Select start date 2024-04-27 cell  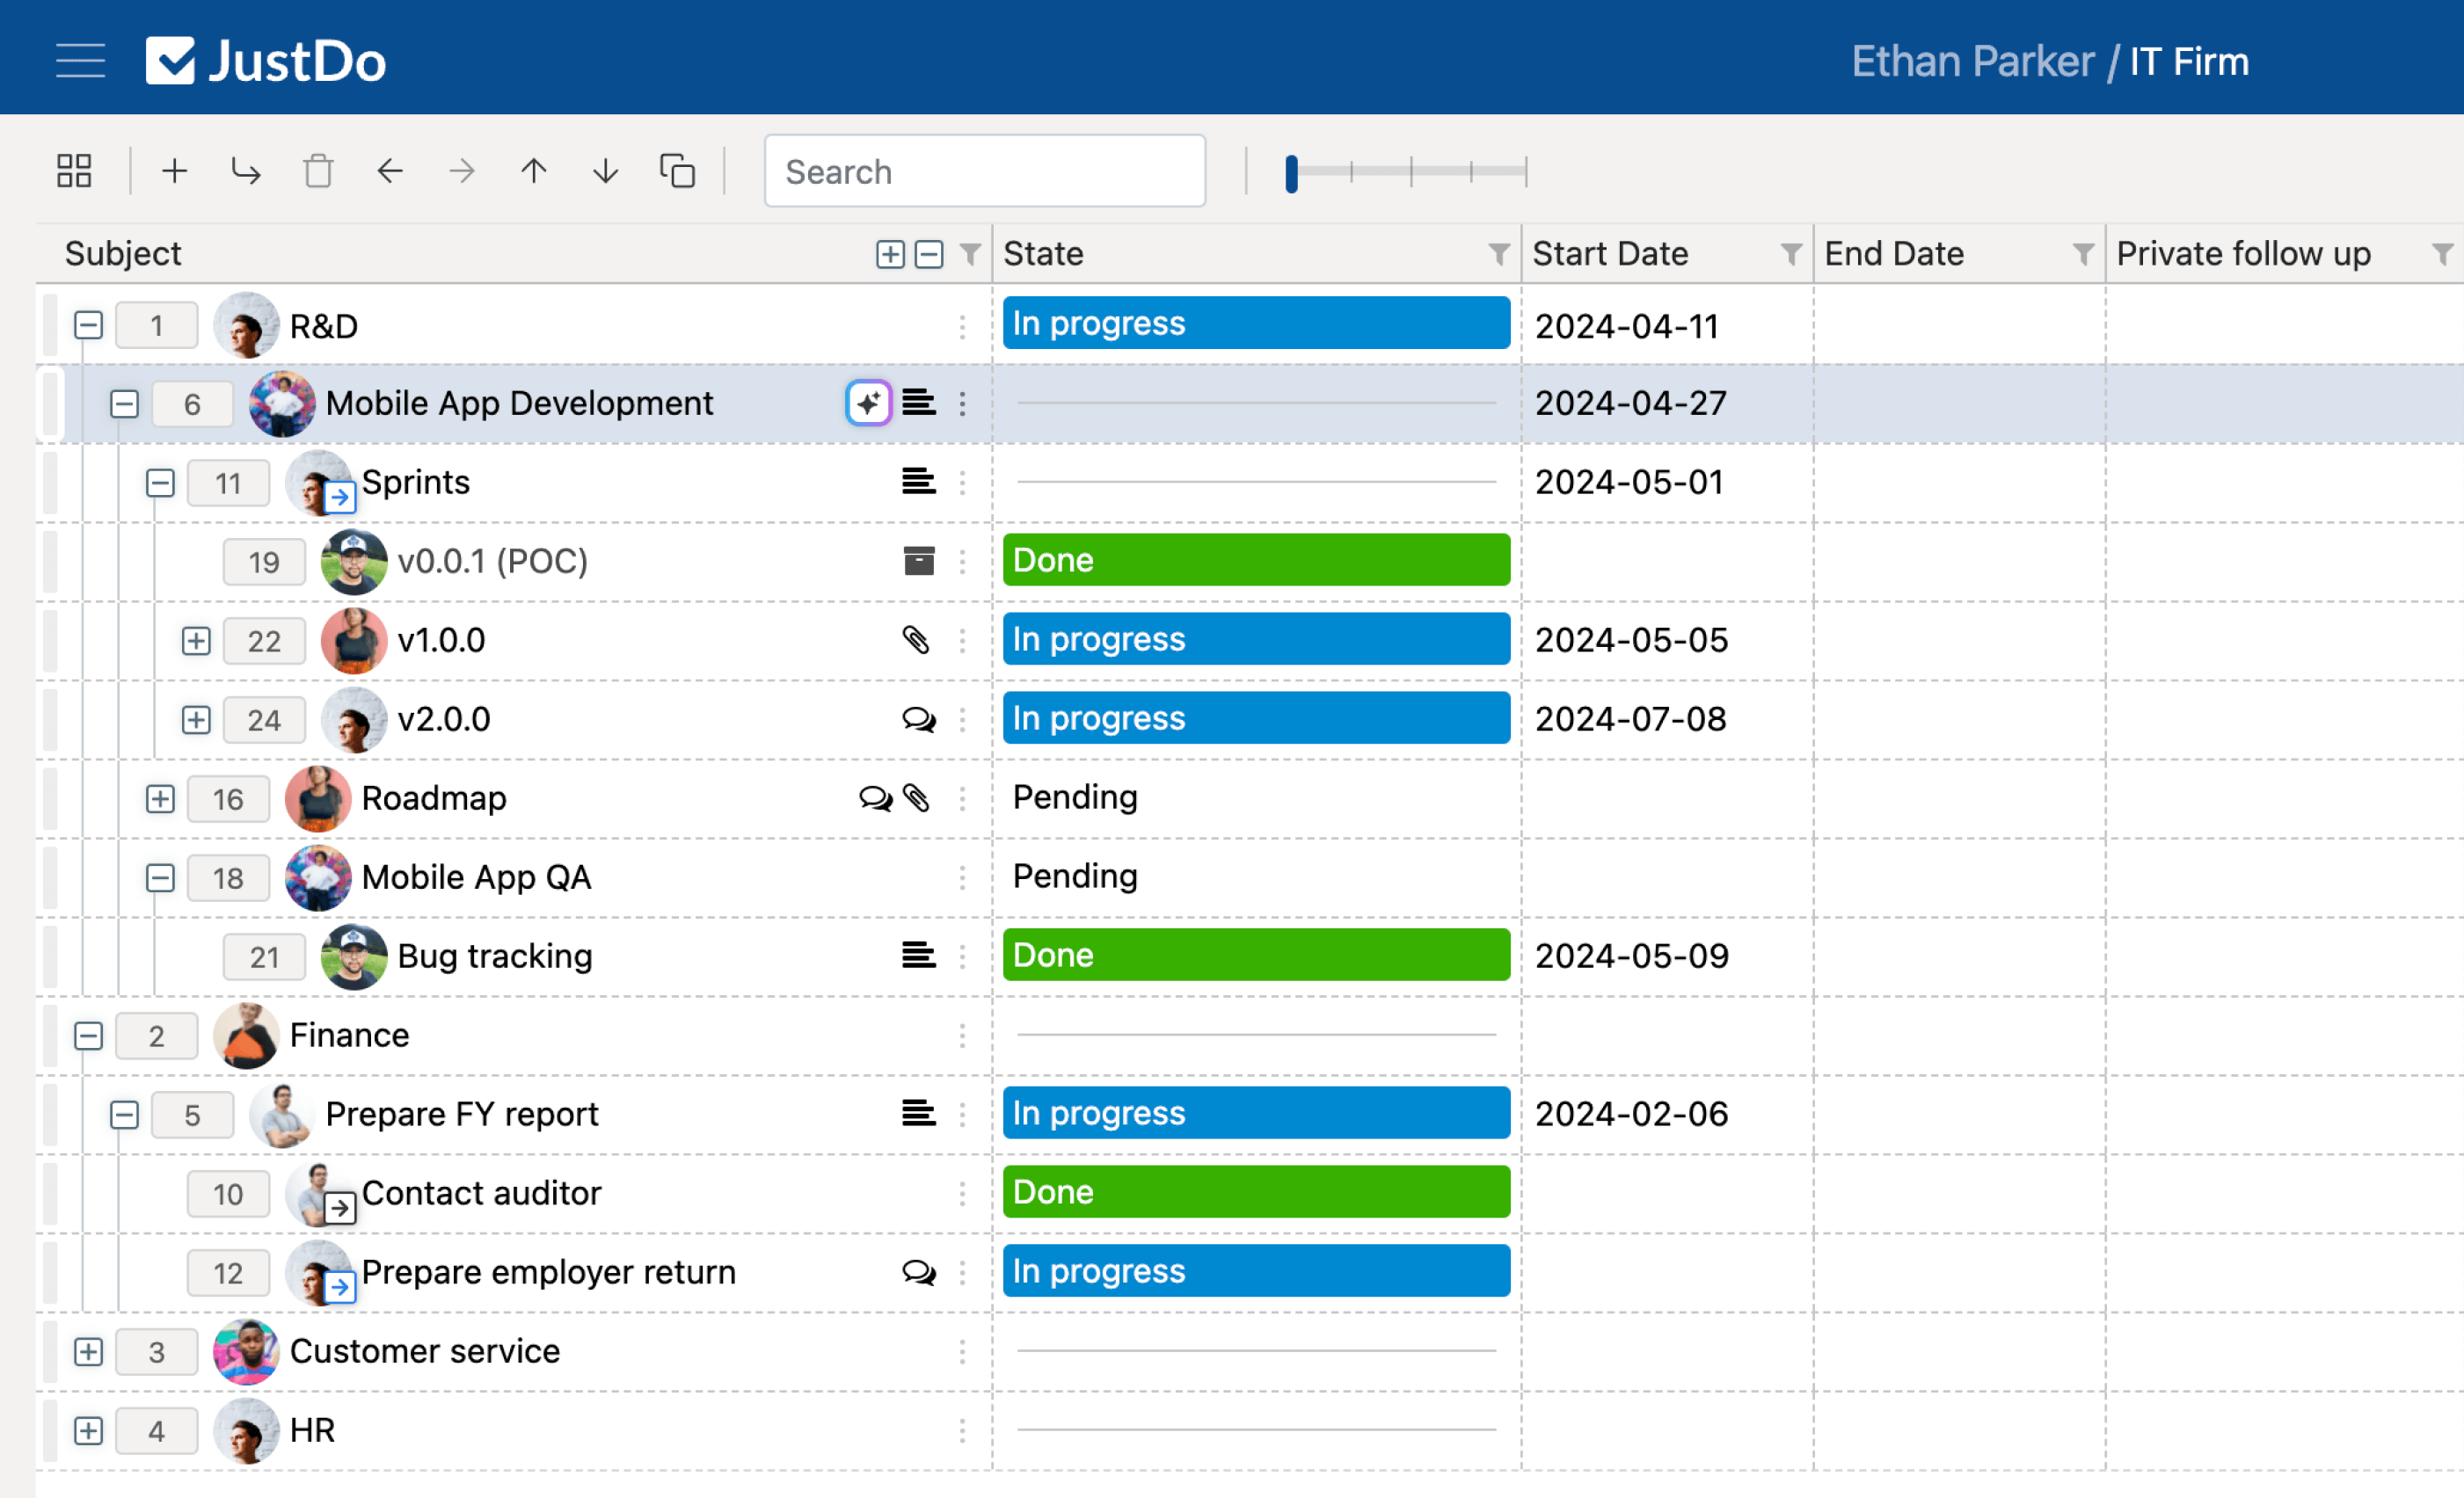pos(1667,403)
